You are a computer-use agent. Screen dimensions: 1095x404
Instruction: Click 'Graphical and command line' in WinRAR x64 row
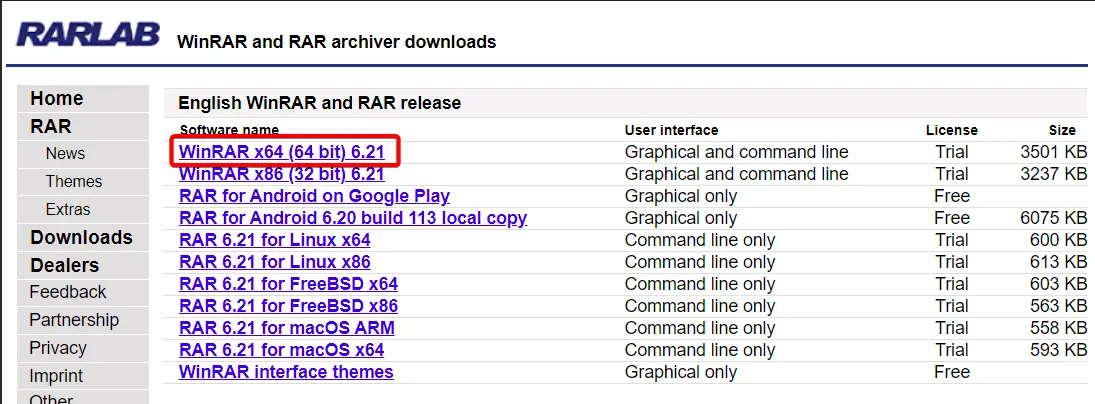tap(737, 151)
